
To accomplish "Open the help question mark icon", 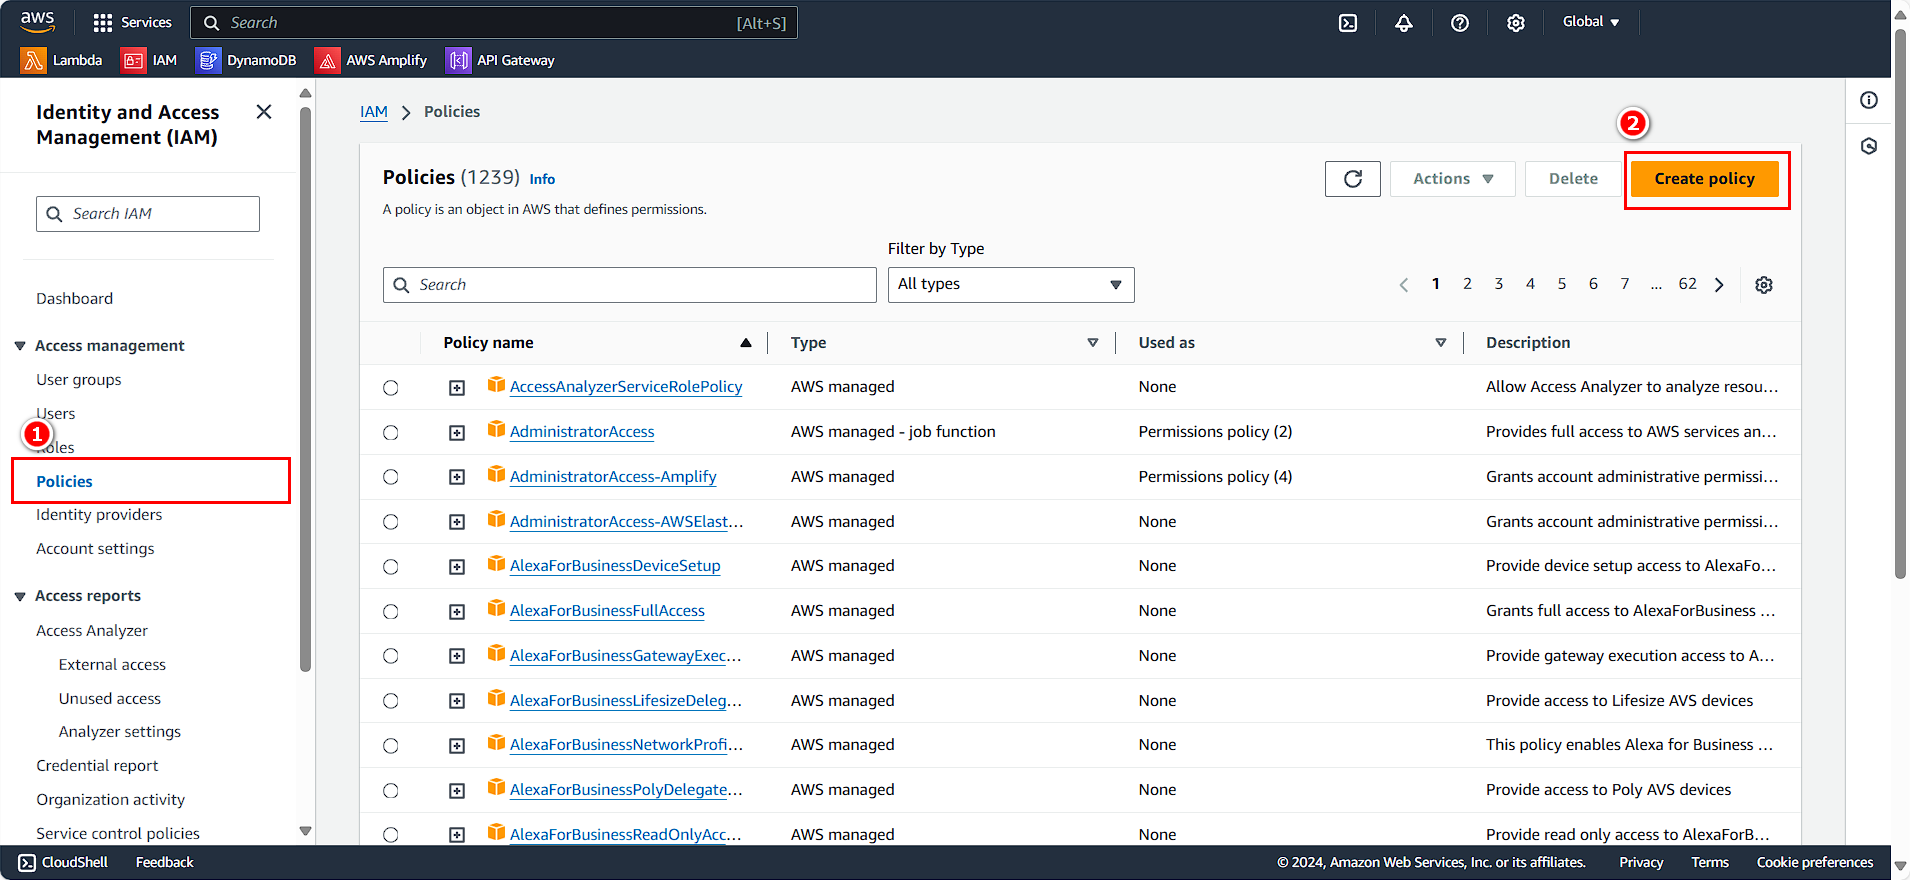I will tap(1460, 22).
